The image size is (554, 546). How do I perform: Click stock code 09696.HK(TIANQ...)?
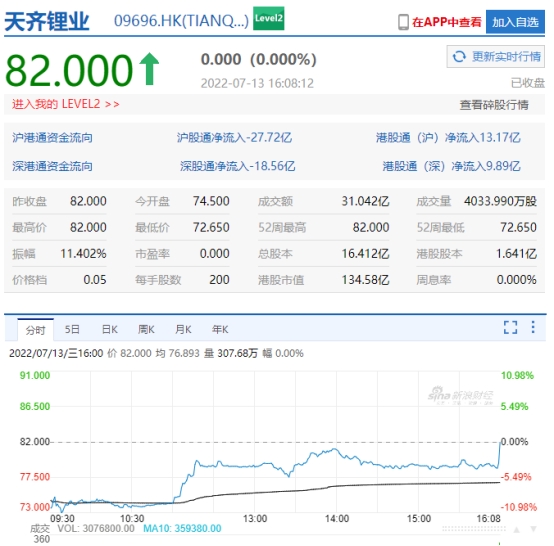(x=181, y=21)
